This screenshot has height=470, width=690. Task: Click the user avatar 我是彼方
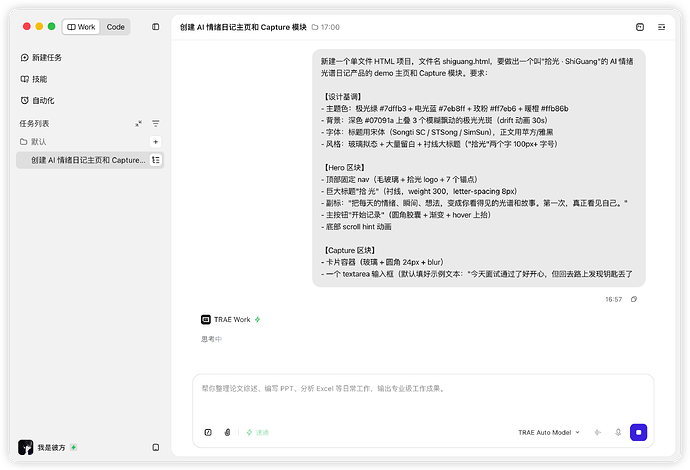pyautogui.click(x=26, y=447)
